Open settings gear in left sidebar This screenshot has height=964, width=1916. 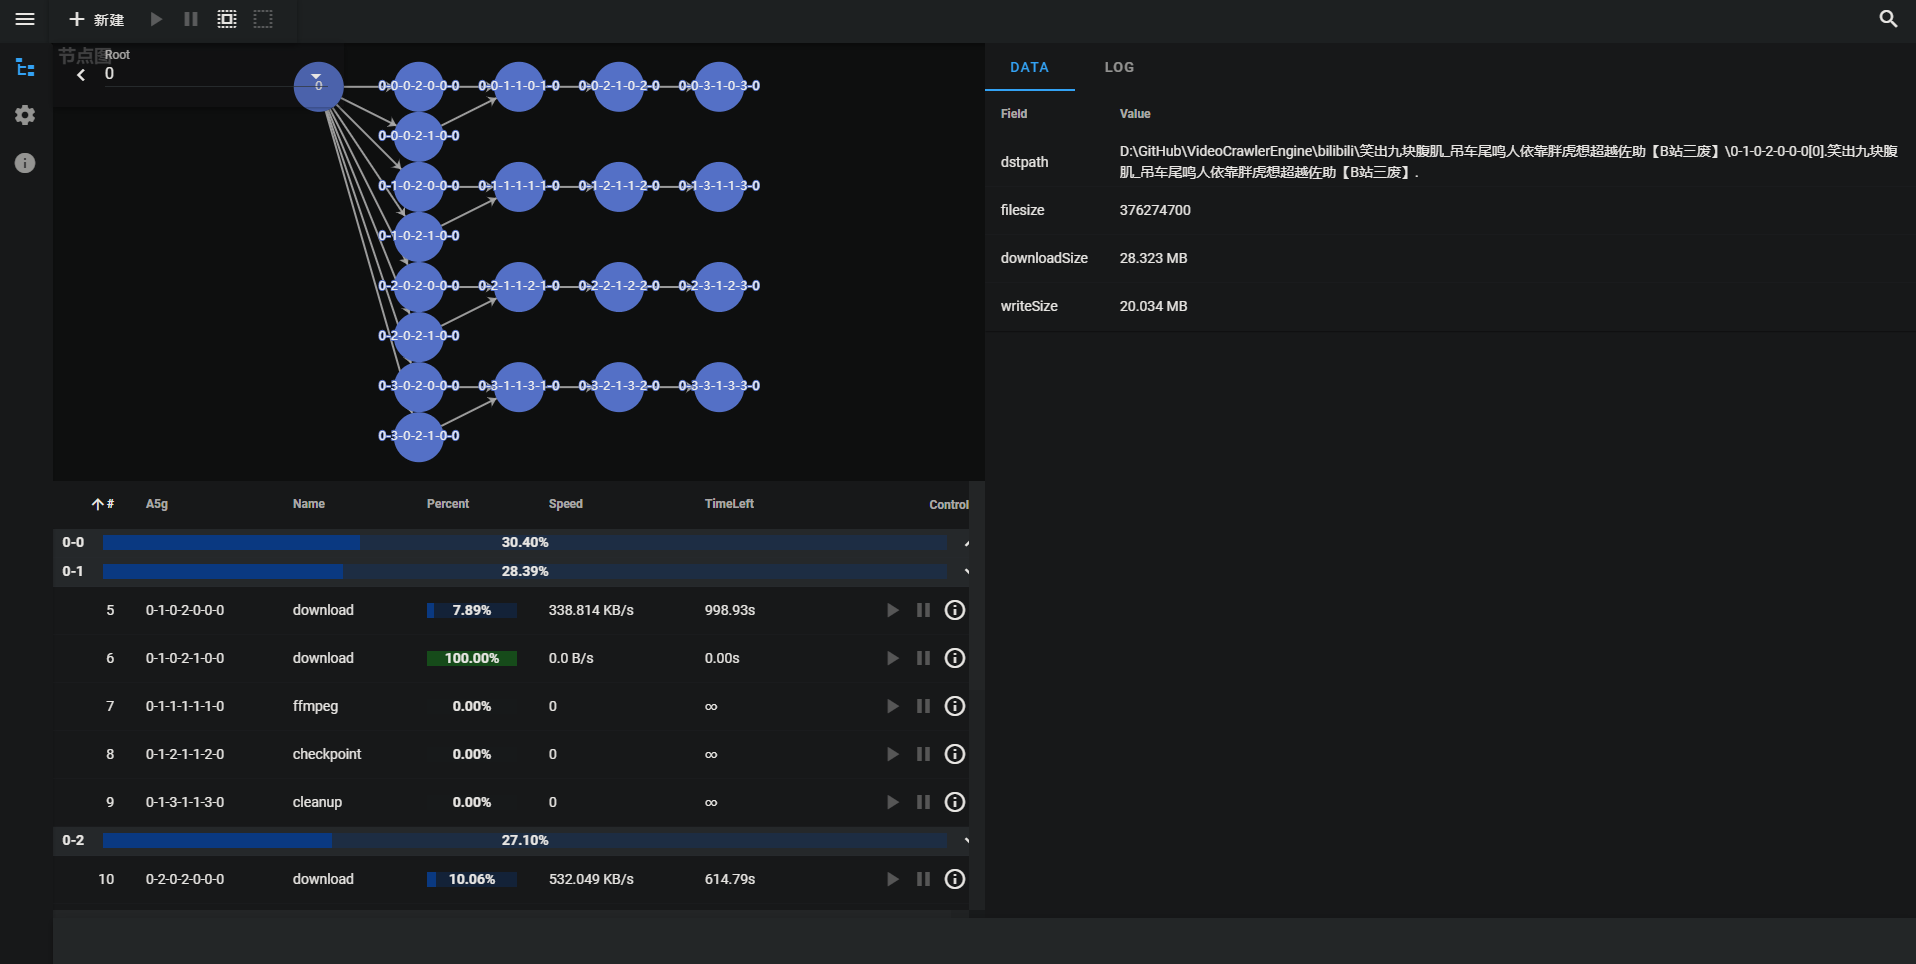(x=25, y=115)
